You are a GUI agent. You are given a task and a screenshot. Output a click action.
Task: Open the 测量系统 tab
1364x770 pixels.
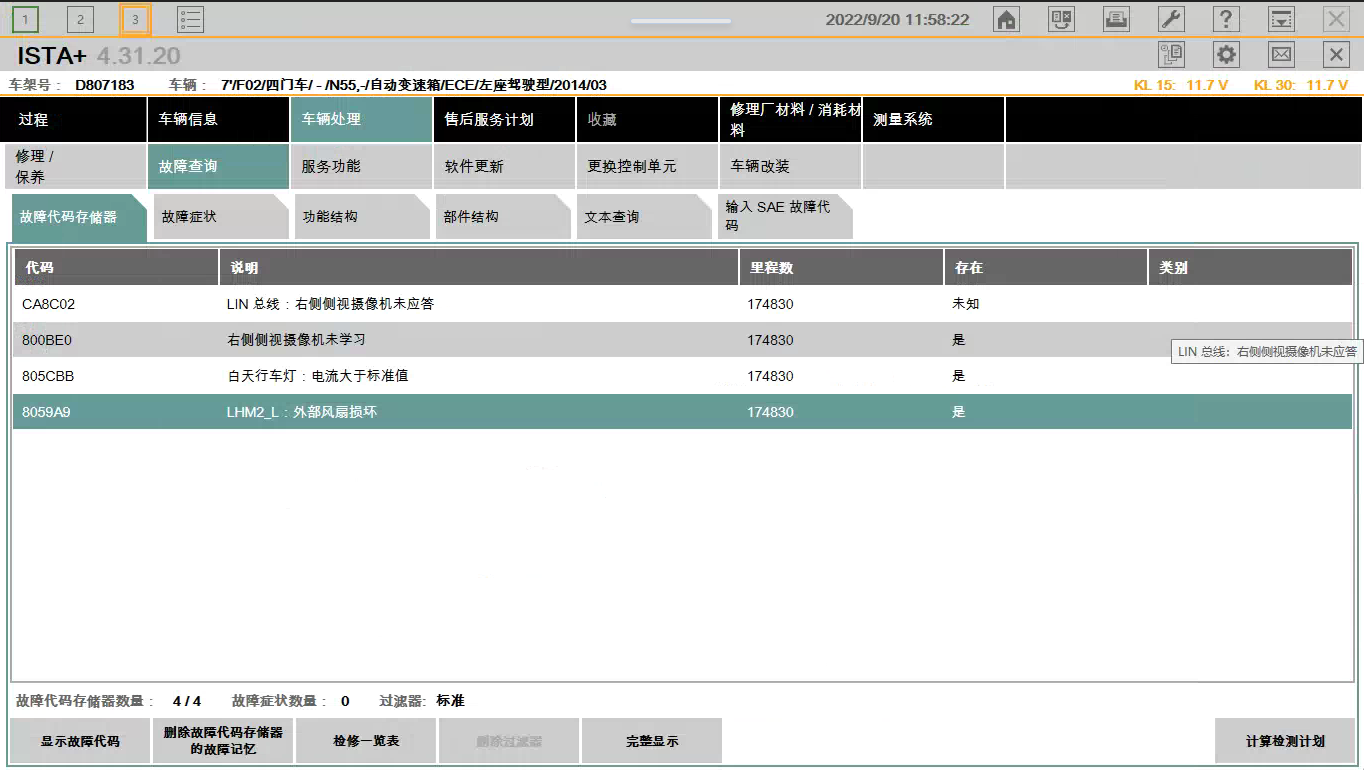coord(933,119)
